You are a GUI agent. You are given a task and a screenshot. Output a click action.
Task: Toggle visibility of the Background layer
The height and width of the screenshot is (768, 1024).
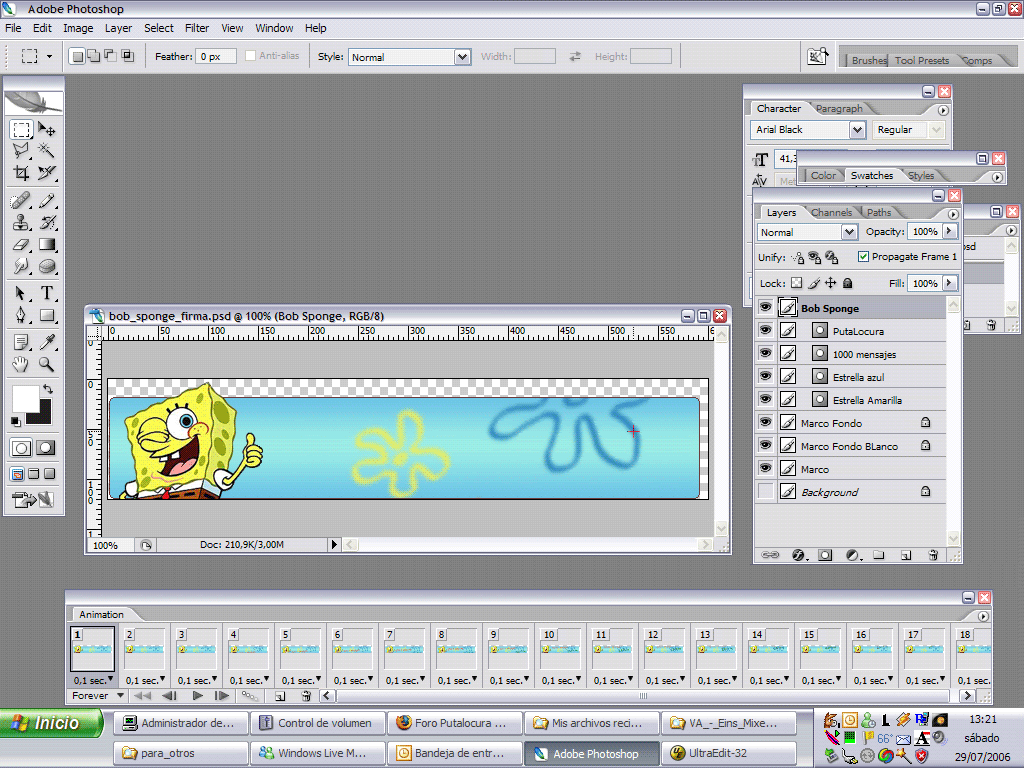click(766, 492)
